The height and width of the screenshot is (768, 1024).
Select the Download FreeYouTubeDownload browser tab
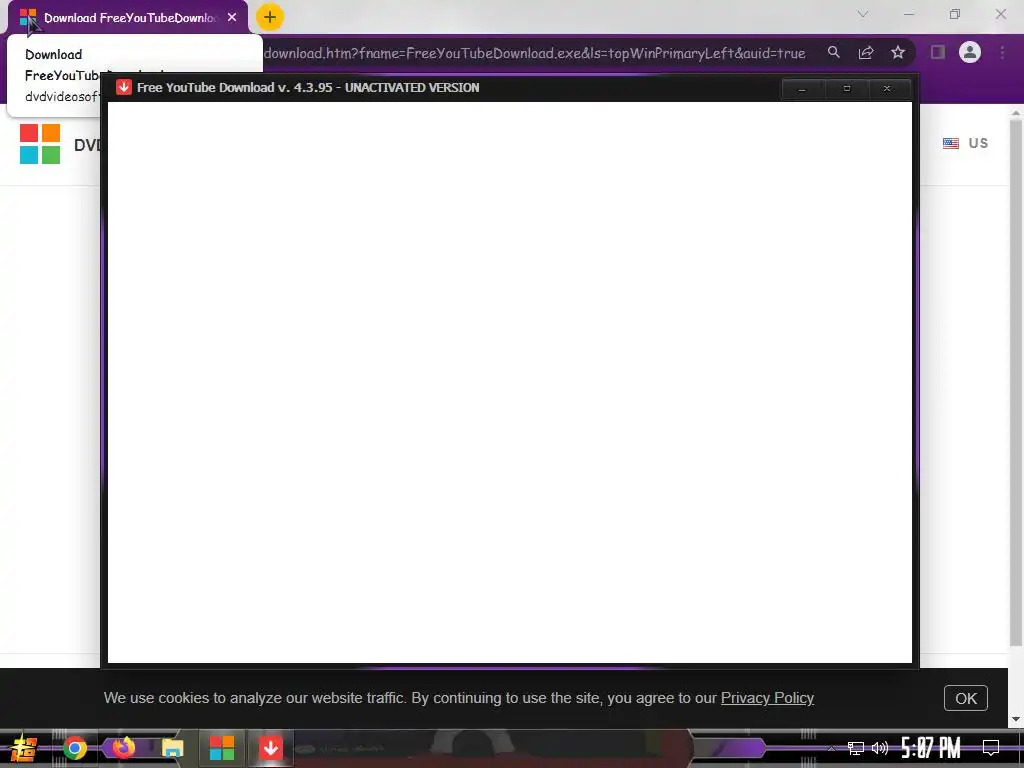(128, 18)
